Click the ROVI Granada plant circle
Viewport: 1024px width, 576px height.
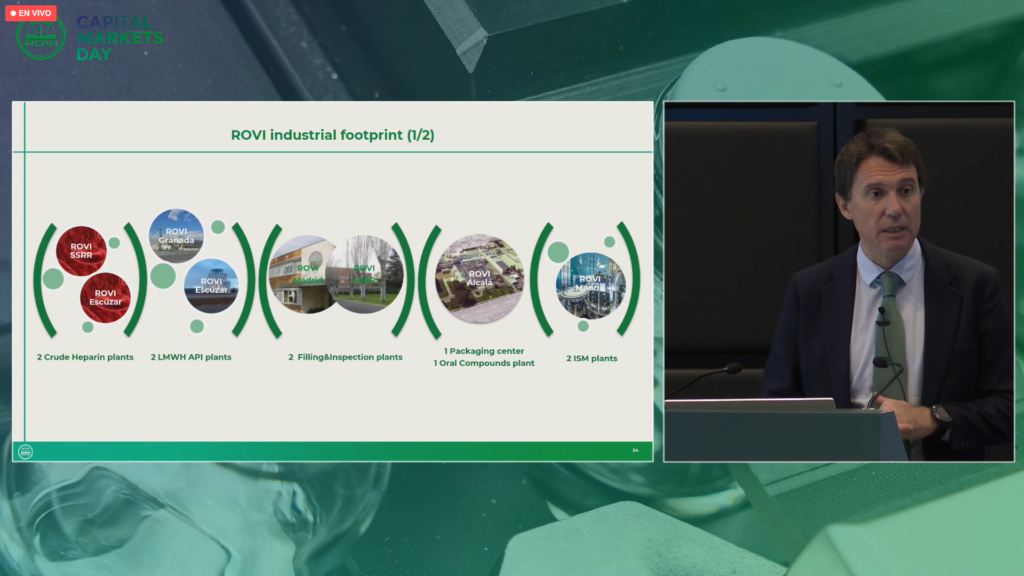[176, 235]
